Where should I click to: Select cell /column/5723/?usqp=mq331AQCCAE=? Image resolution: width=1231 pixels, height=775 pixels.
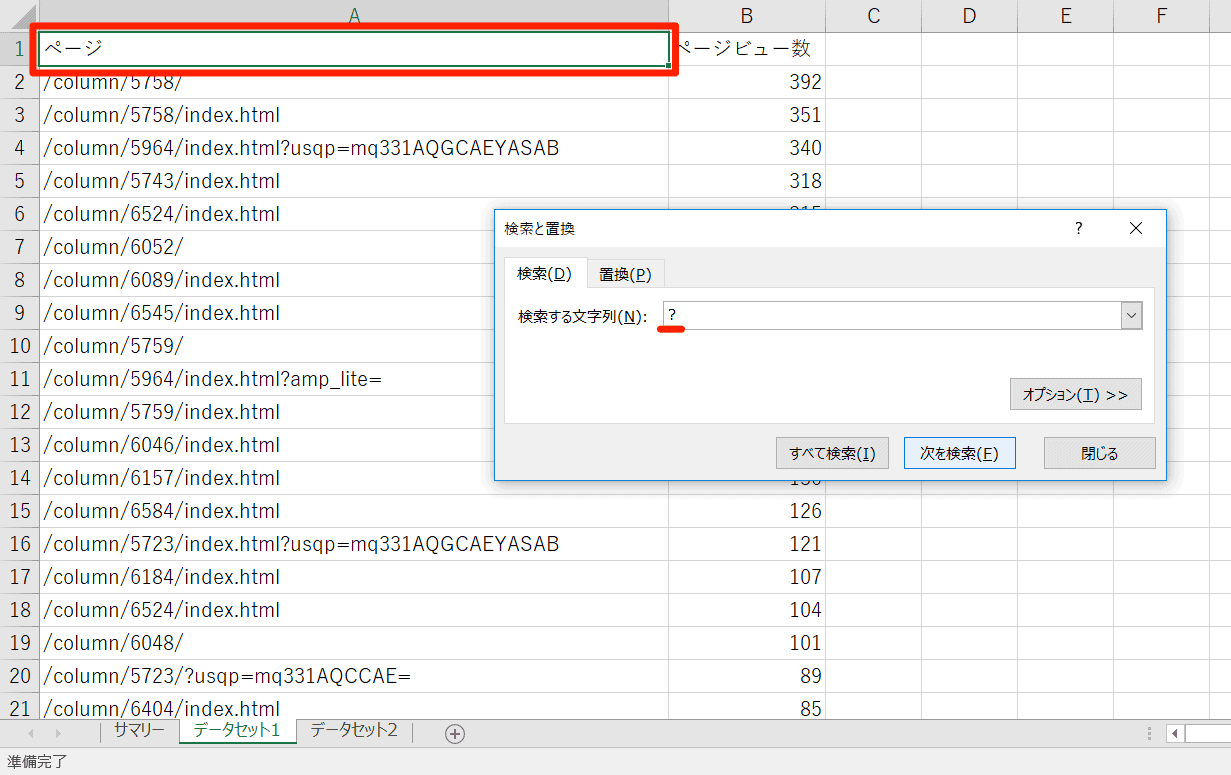[x=354, y=676]
